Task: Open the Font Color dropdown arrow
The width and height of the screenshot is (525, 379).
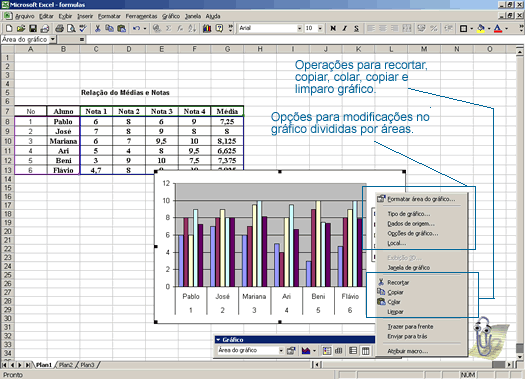Action: (507, 28)
